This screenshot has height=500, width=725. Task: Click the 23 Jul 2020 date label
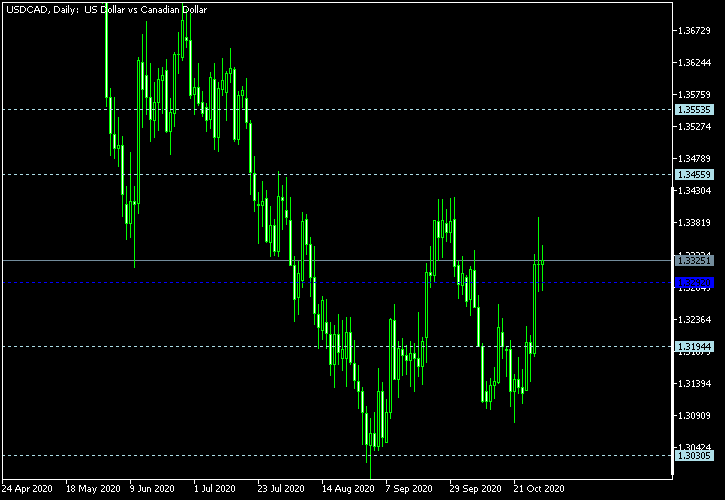coord(281,488)
